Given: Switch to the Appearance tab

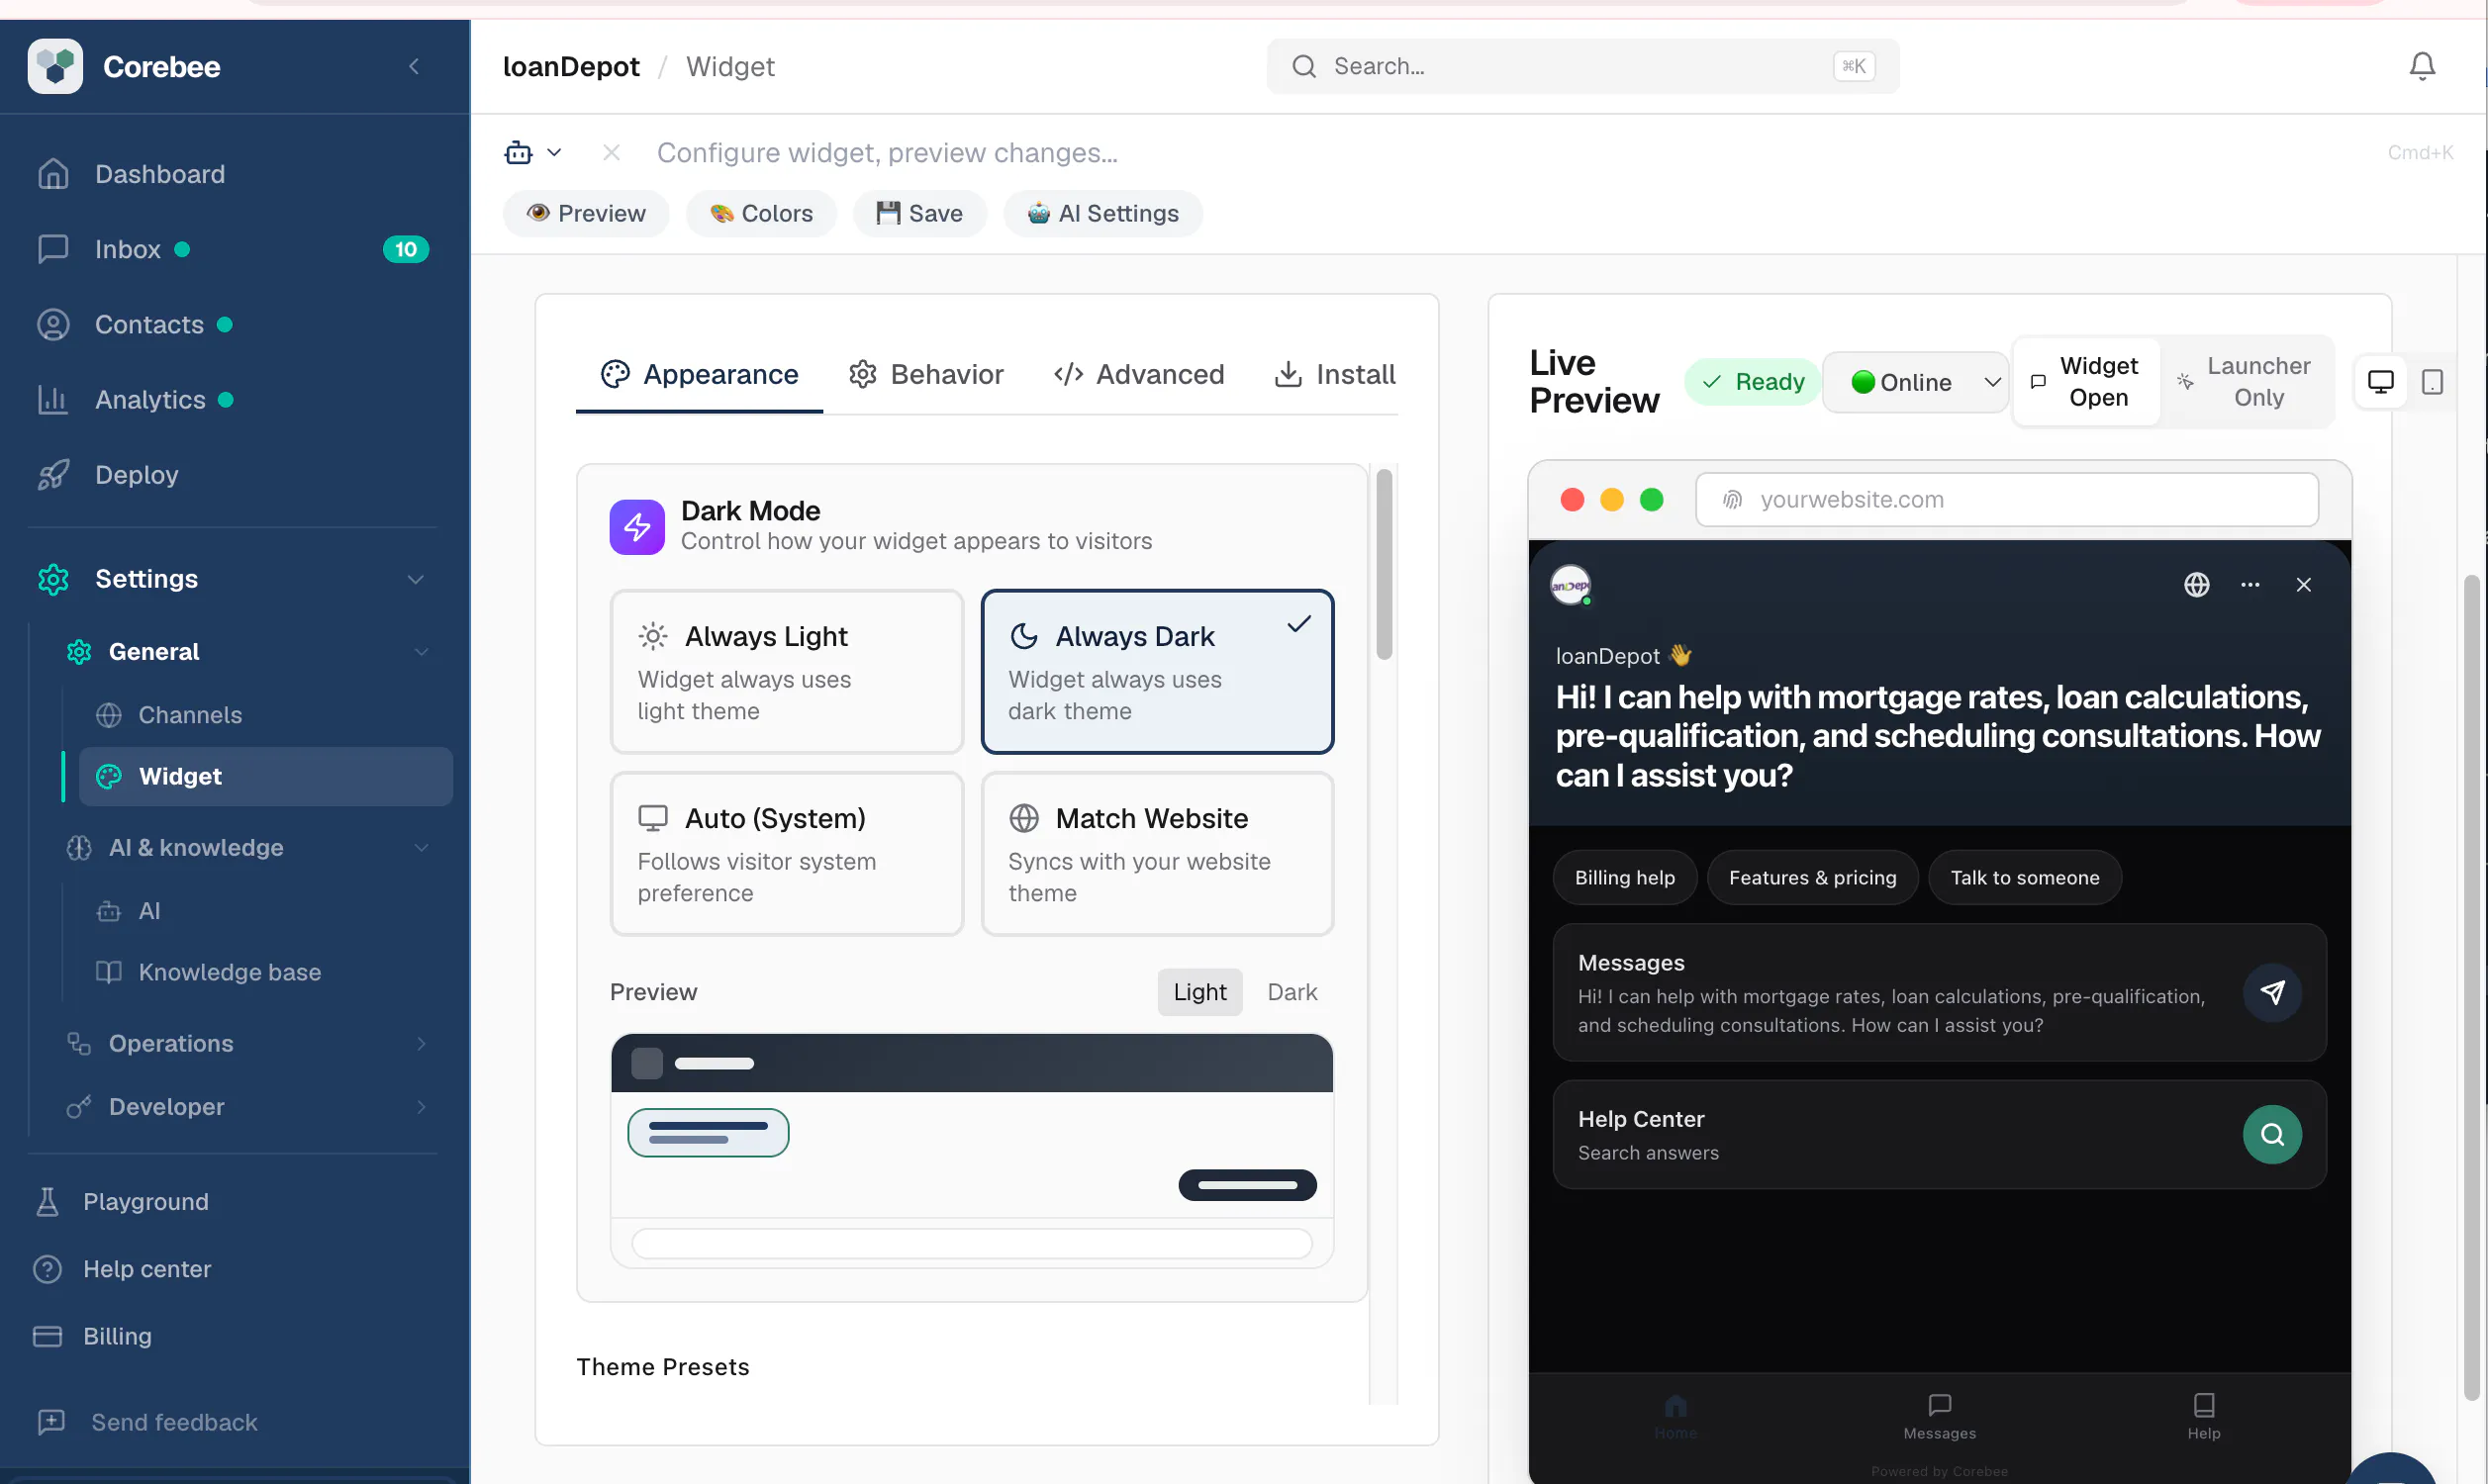Looking at the screenshot, I should pos(699,374).
